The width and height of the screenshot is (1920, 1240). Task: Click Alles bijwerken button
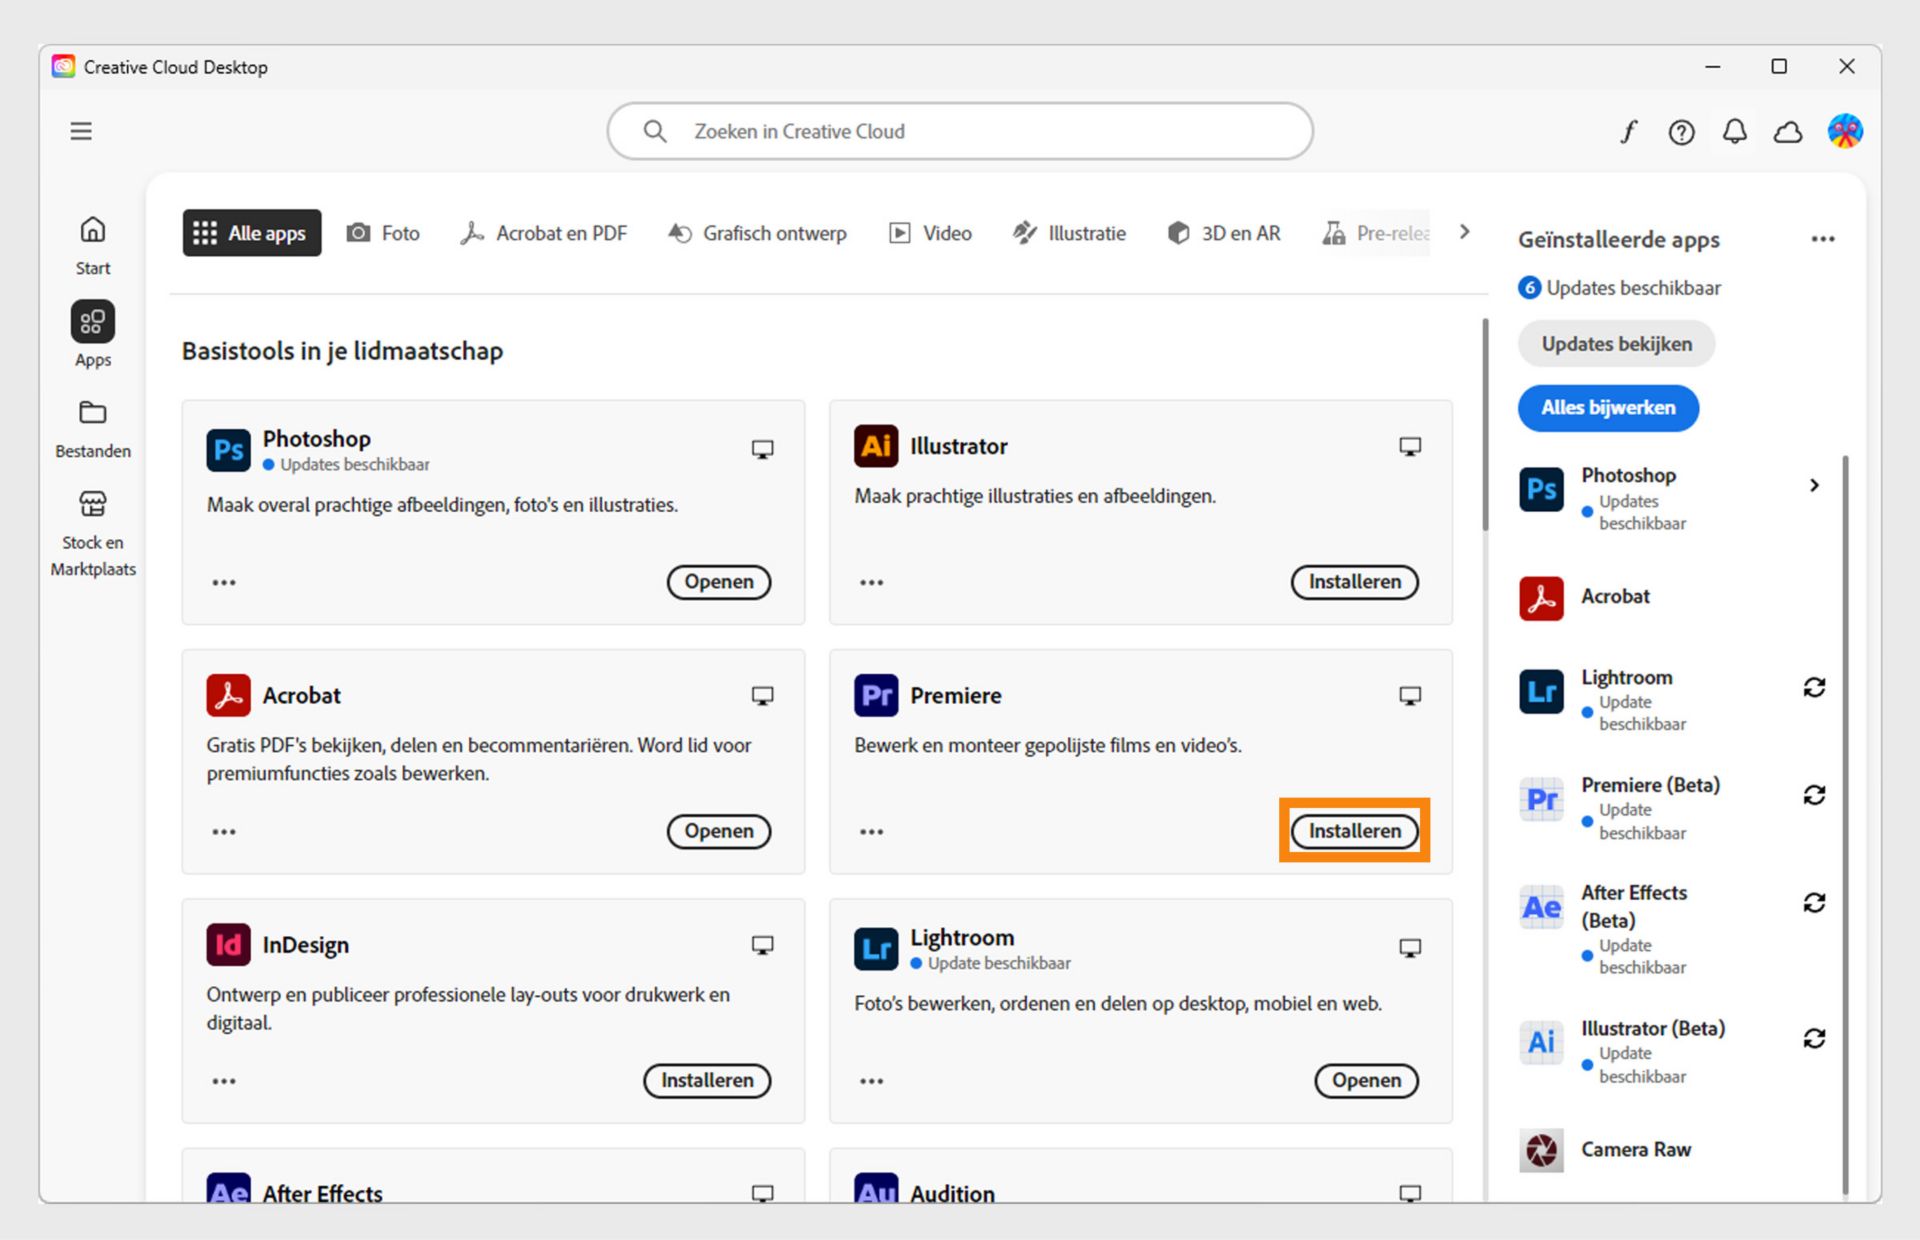[x=1608, y=408]
